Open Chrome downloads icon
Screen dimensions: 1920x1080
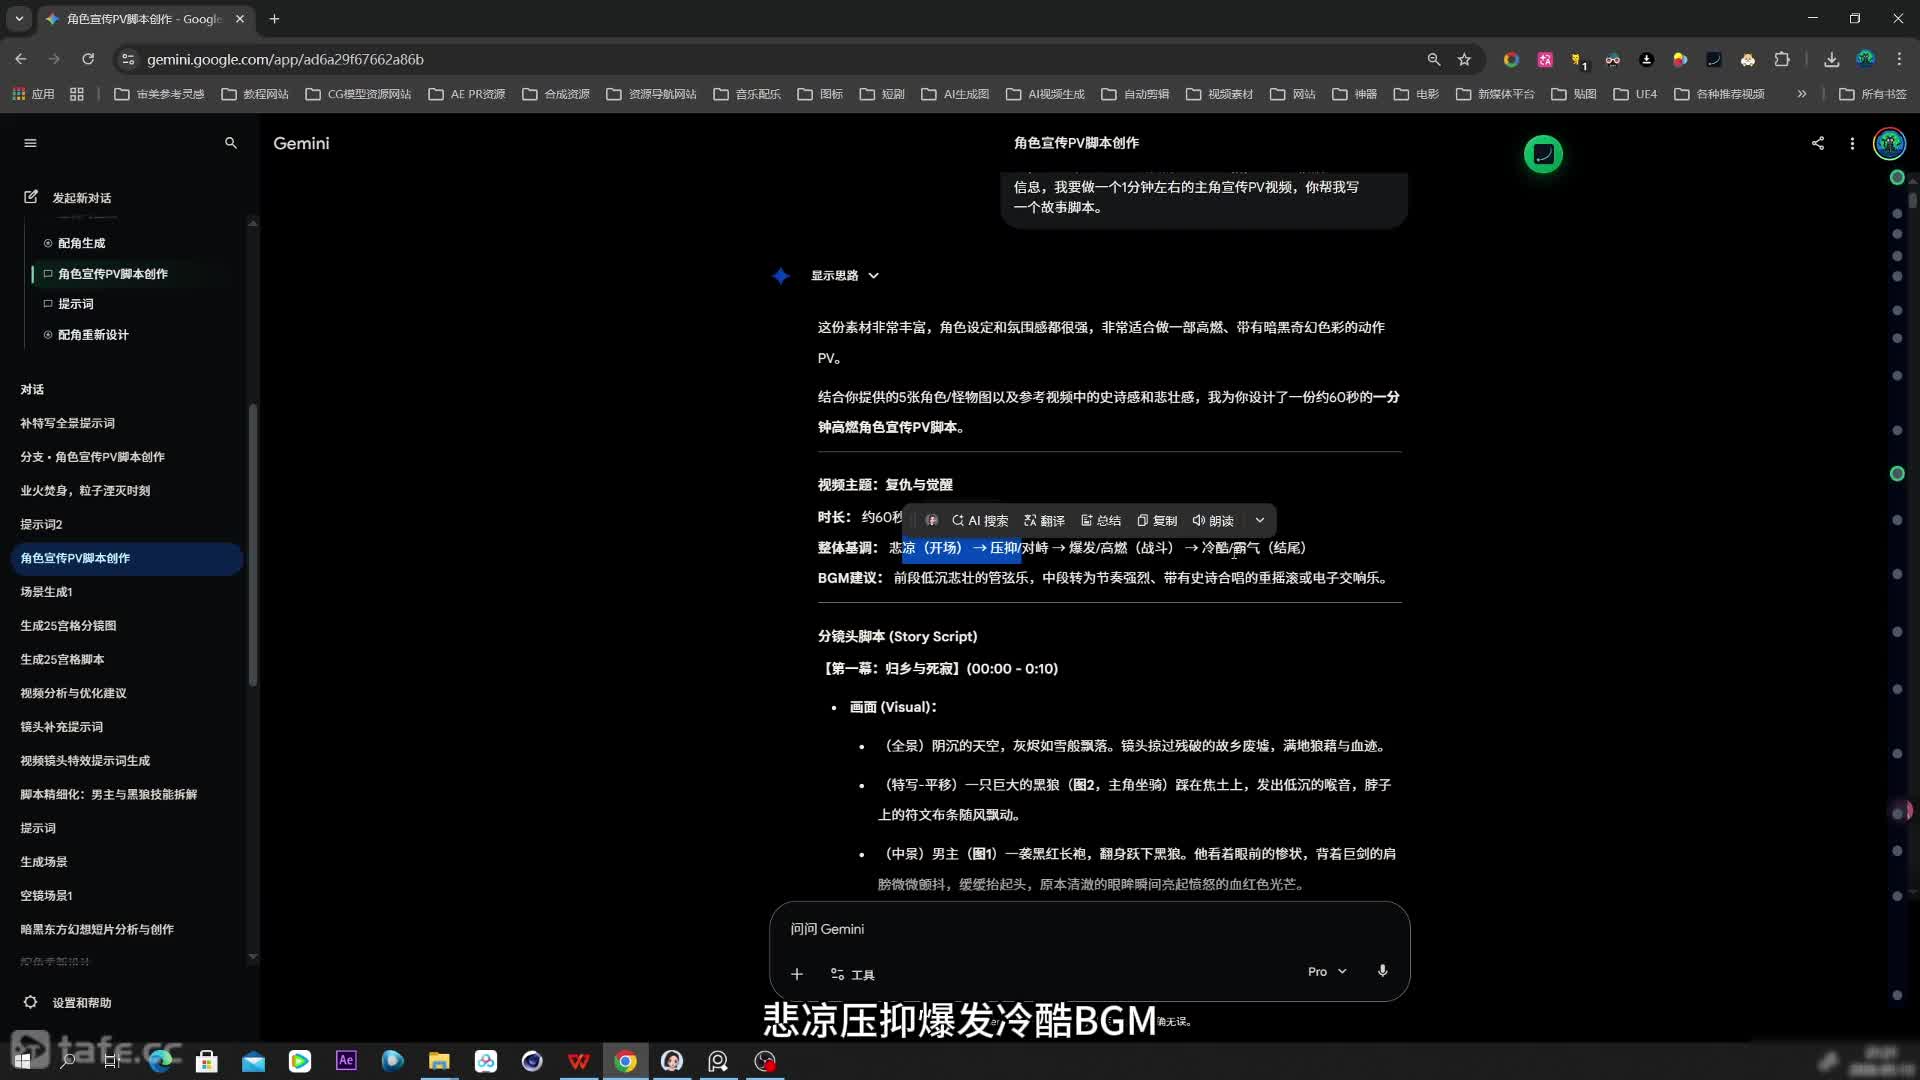tap(1831, 59)
